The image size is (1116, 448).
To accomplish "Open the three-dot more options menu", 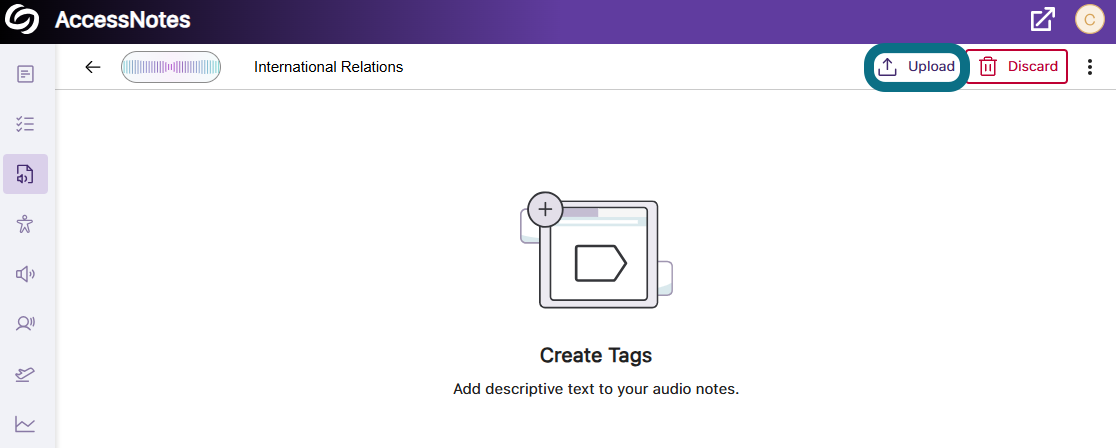I will tap(1090, 67).
